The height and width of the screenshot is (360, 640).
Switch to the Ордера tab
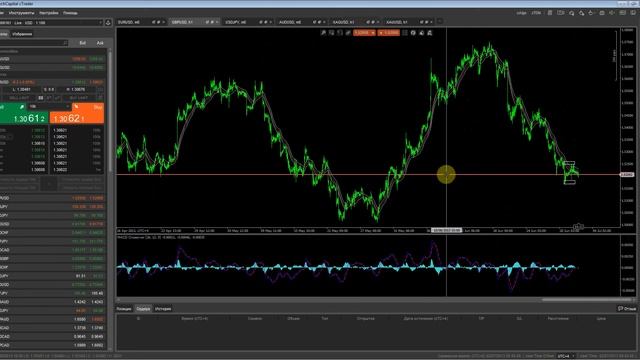tap(143, 309)
